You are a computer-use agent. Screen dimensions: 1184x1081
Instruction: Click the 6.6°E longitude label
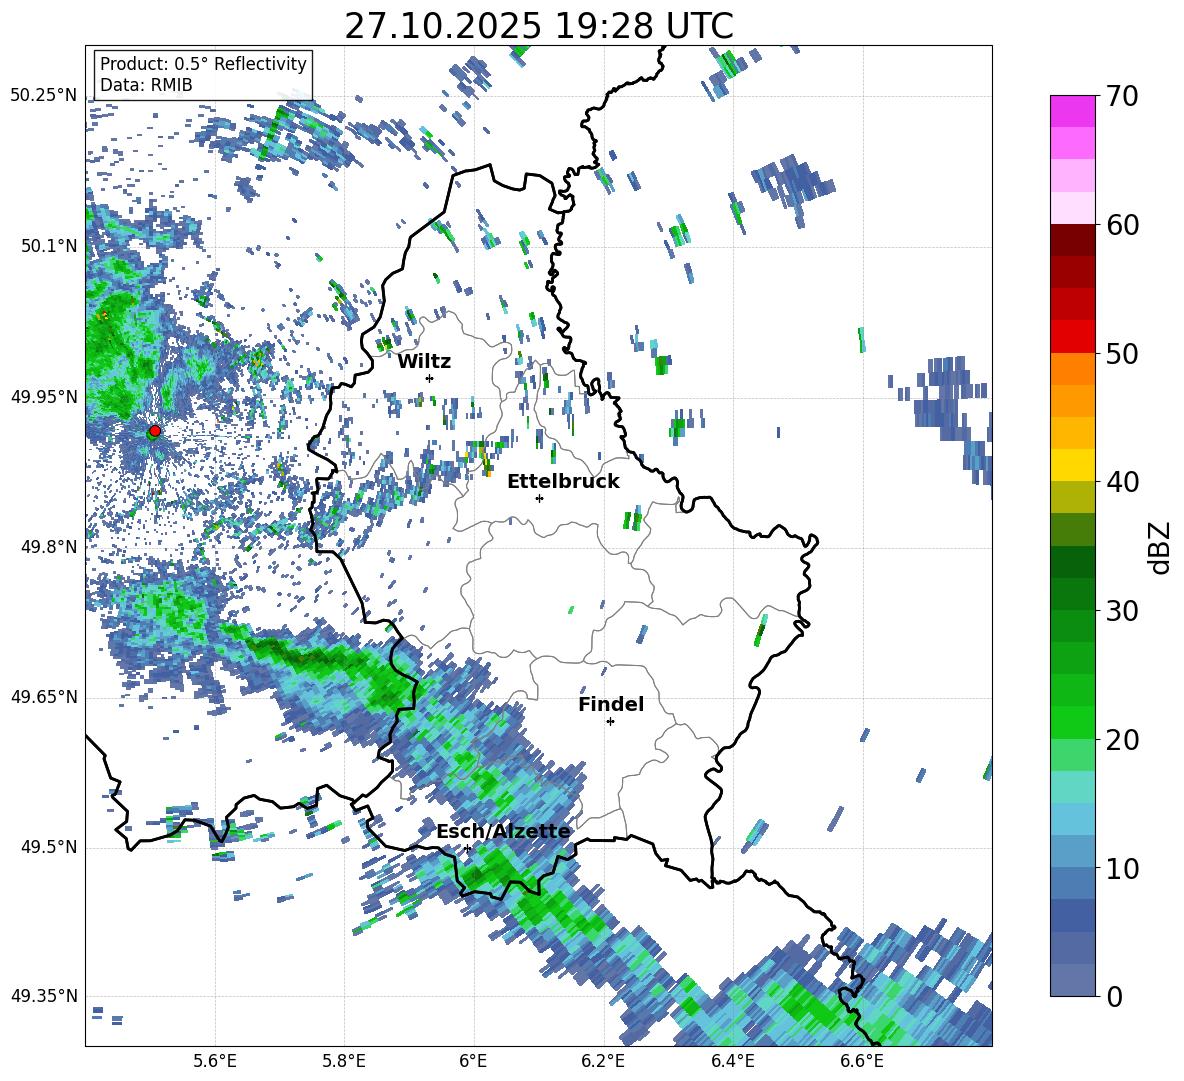click(x=862, y=1061)
